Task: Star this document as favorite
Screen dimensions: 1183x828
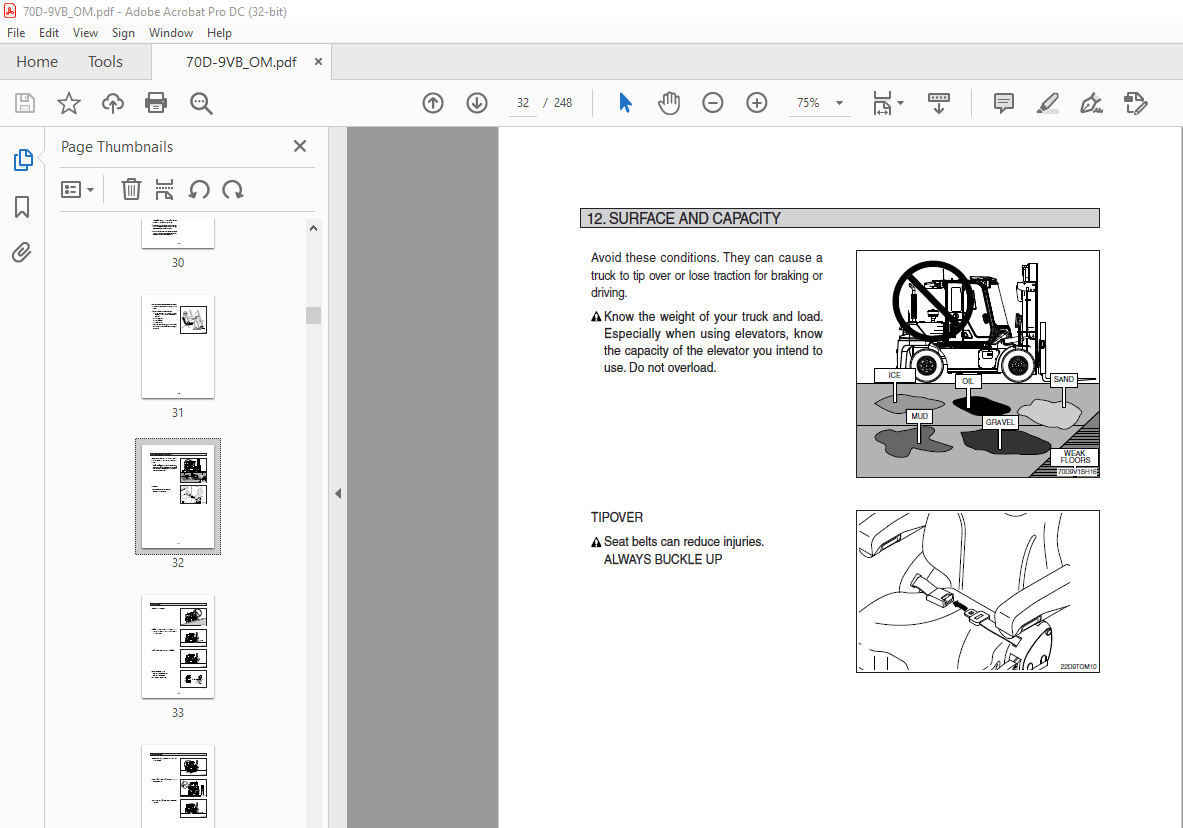Action: coord(69,103)
